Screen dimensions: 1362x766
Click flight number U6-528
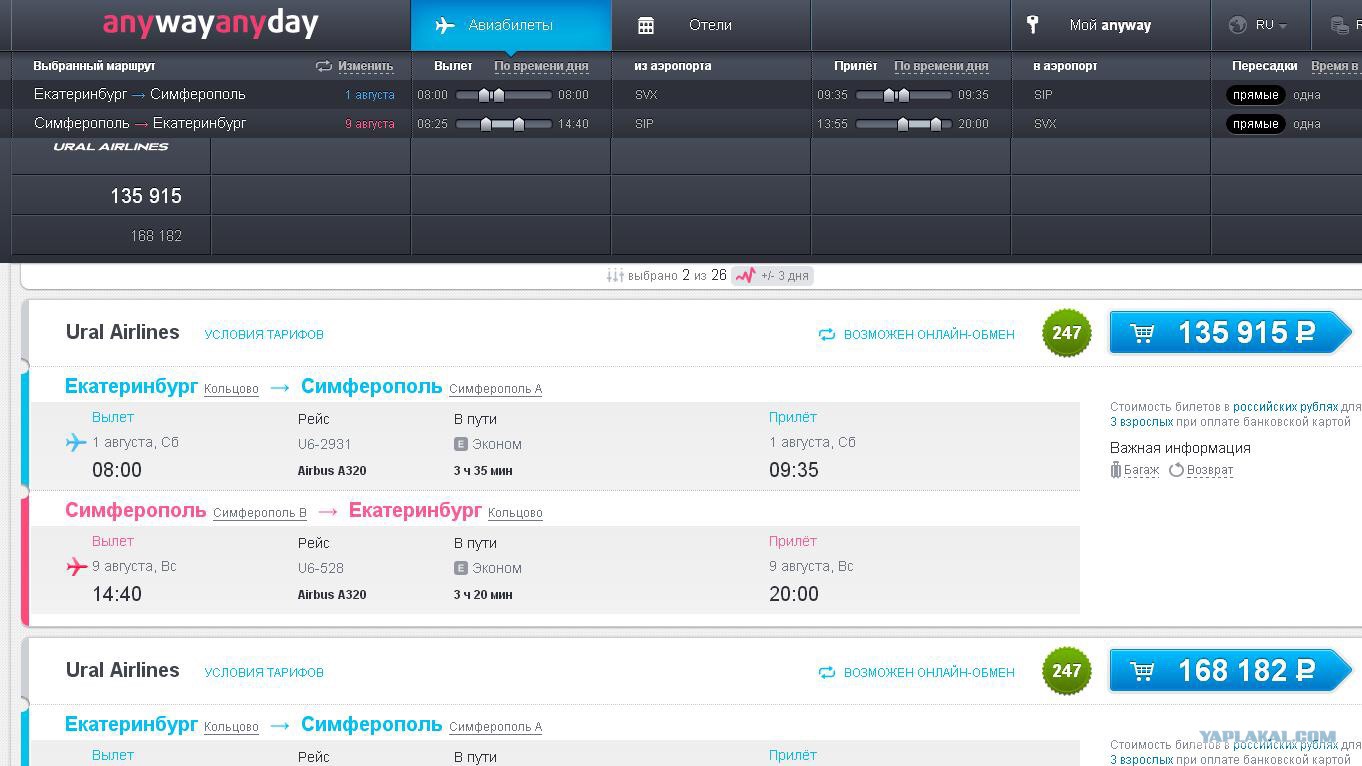[x=320, y=568]
